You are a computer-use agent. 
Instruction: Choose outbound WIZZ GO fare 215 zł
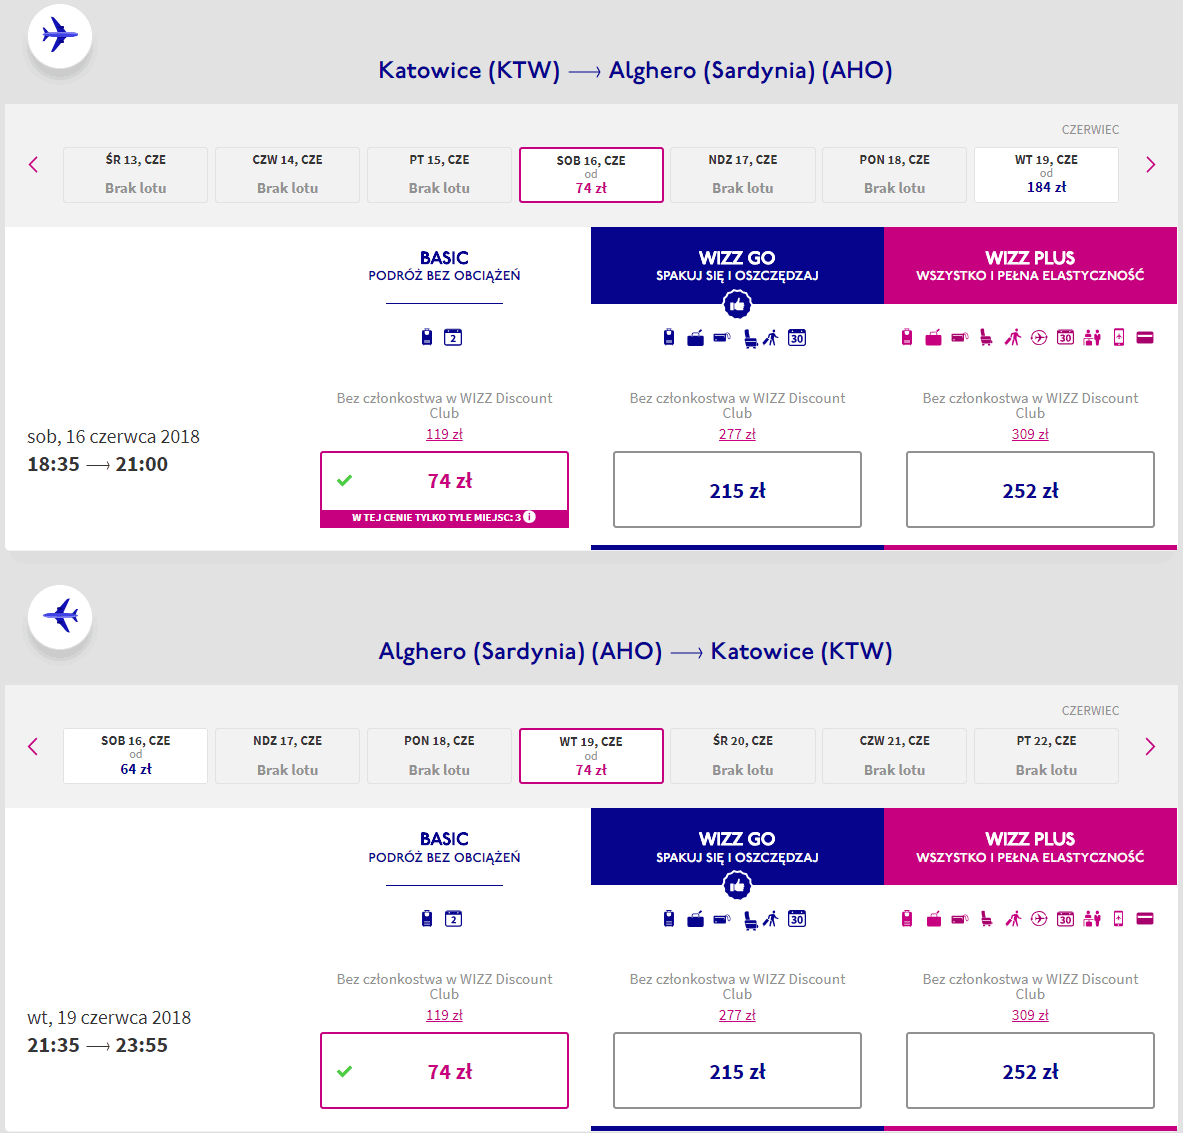coord(737,490)
